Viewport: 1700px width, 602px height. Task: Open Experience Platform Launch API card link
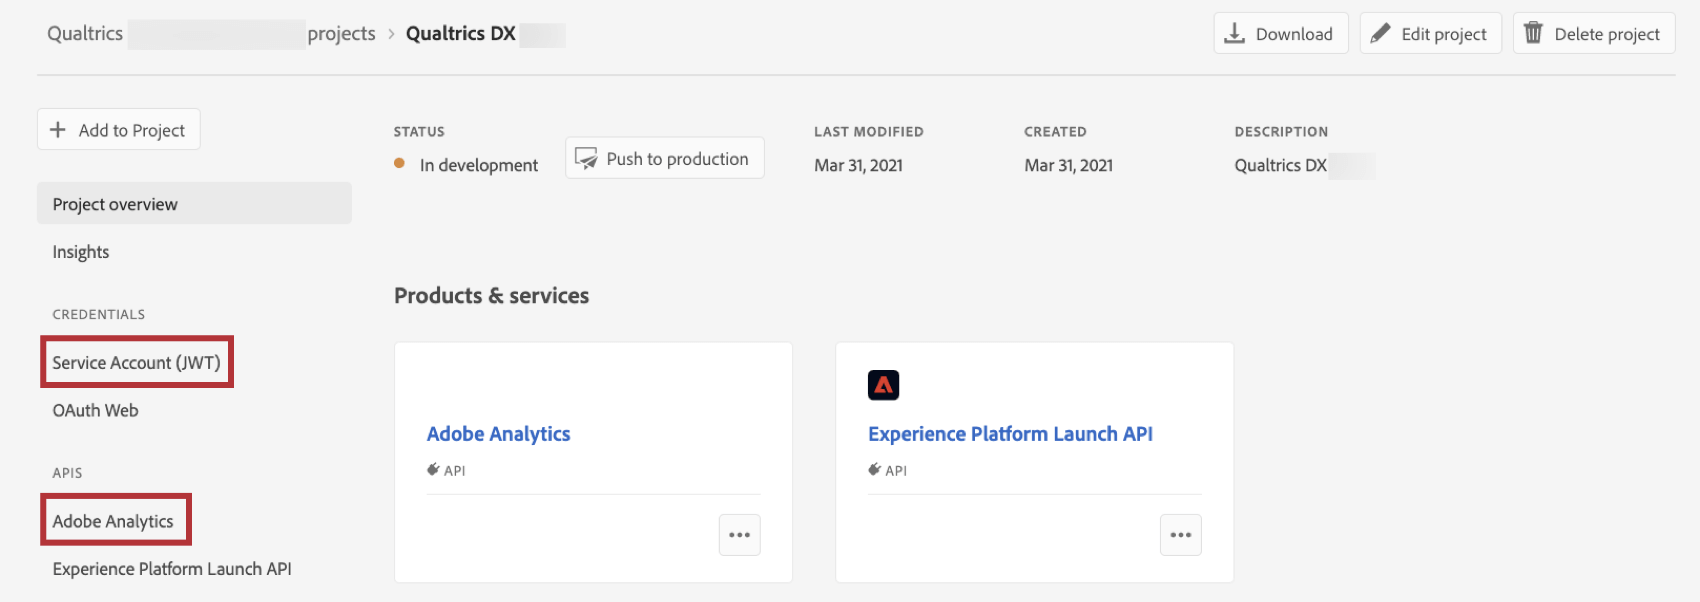(1010, 434)
